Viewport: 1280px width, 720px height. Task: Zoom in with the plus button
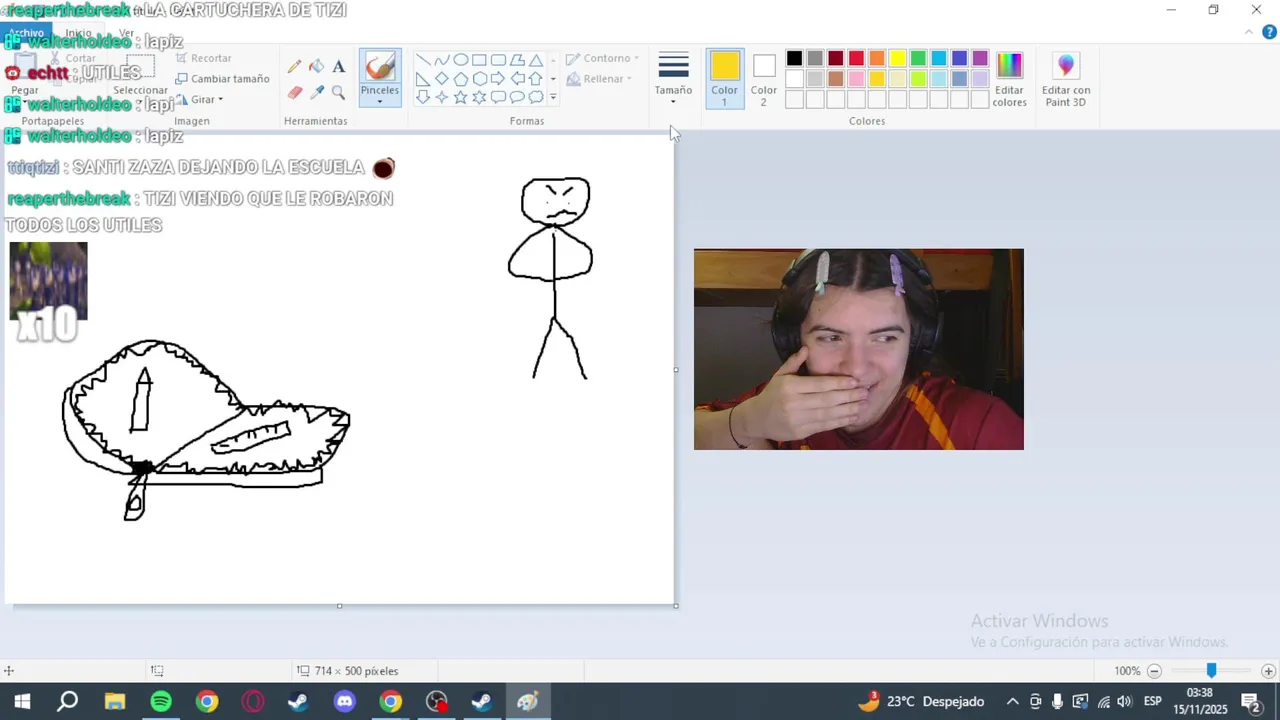[x=1268, y=671]
